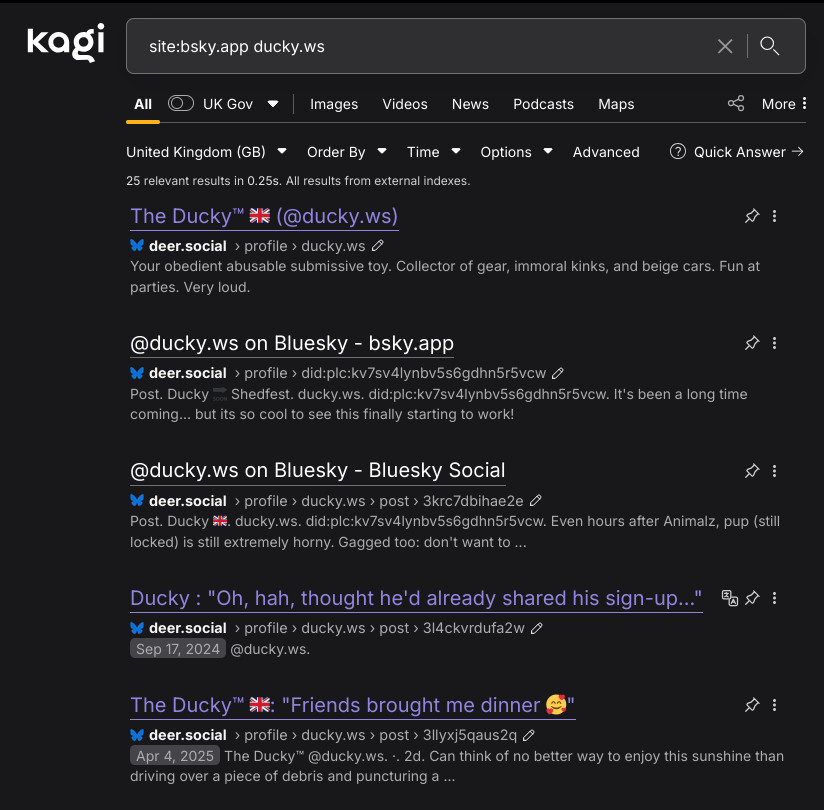Switch to the Podcasts tab
Viewport: 824px width, 810px height.
point(543,104)
